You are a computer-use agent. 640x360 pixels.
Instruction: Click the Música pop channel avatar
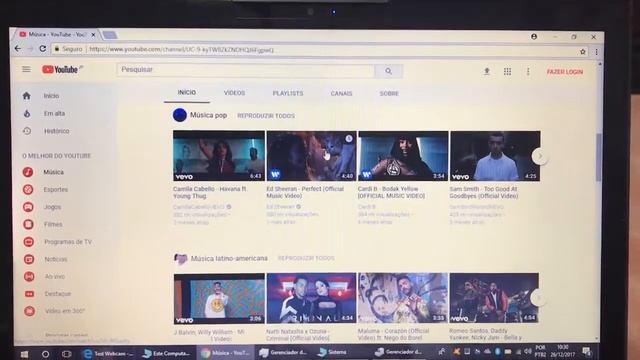pos(180,115)
